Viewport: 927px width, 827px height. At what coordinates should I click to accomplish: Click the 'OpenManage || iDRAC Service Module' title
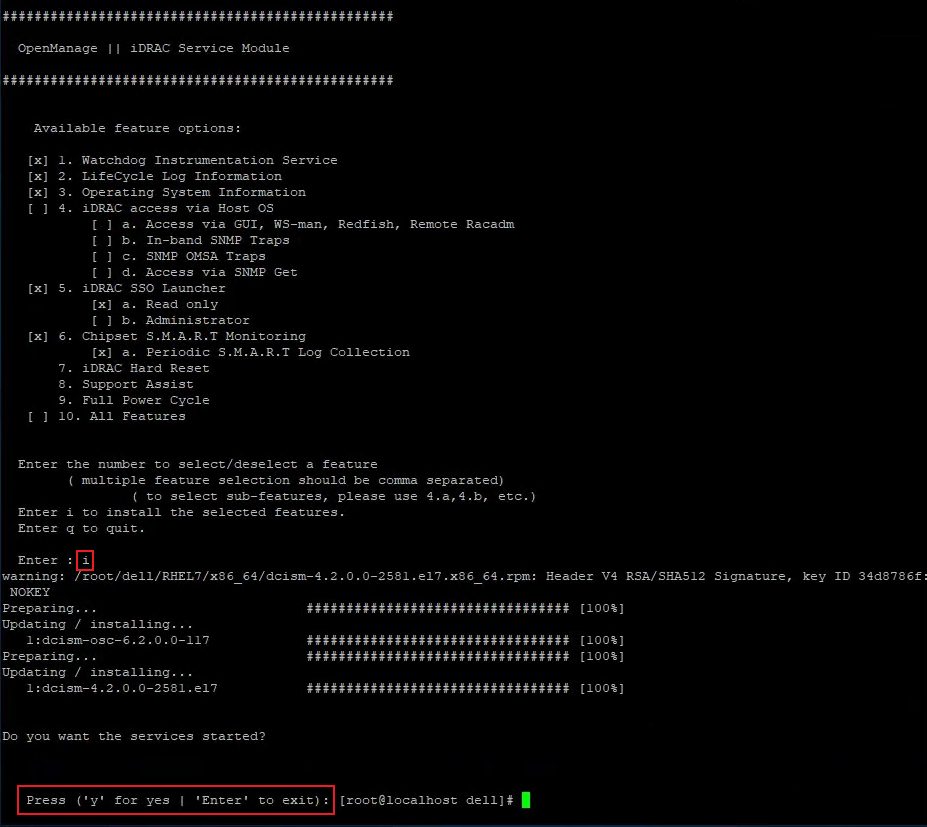click(x=154, y=48)
